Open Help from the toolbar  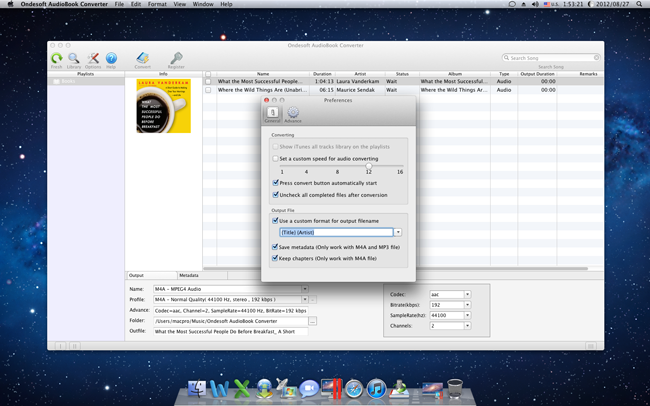(x=111, y=59)
